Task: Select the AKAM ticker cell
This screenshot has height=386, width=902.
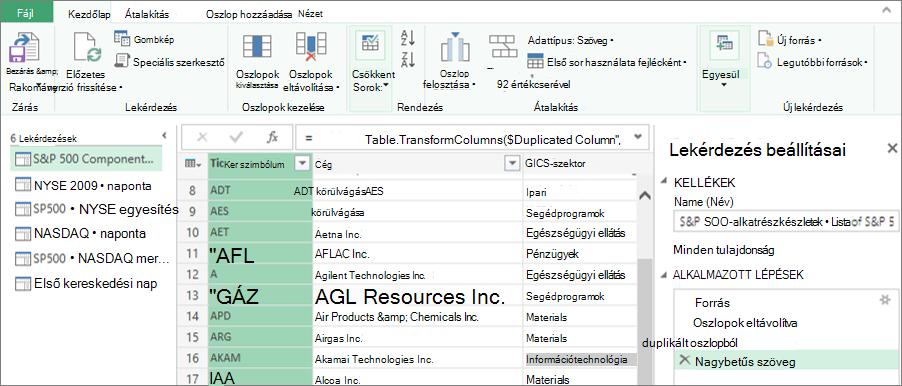Action: point(260,358)
